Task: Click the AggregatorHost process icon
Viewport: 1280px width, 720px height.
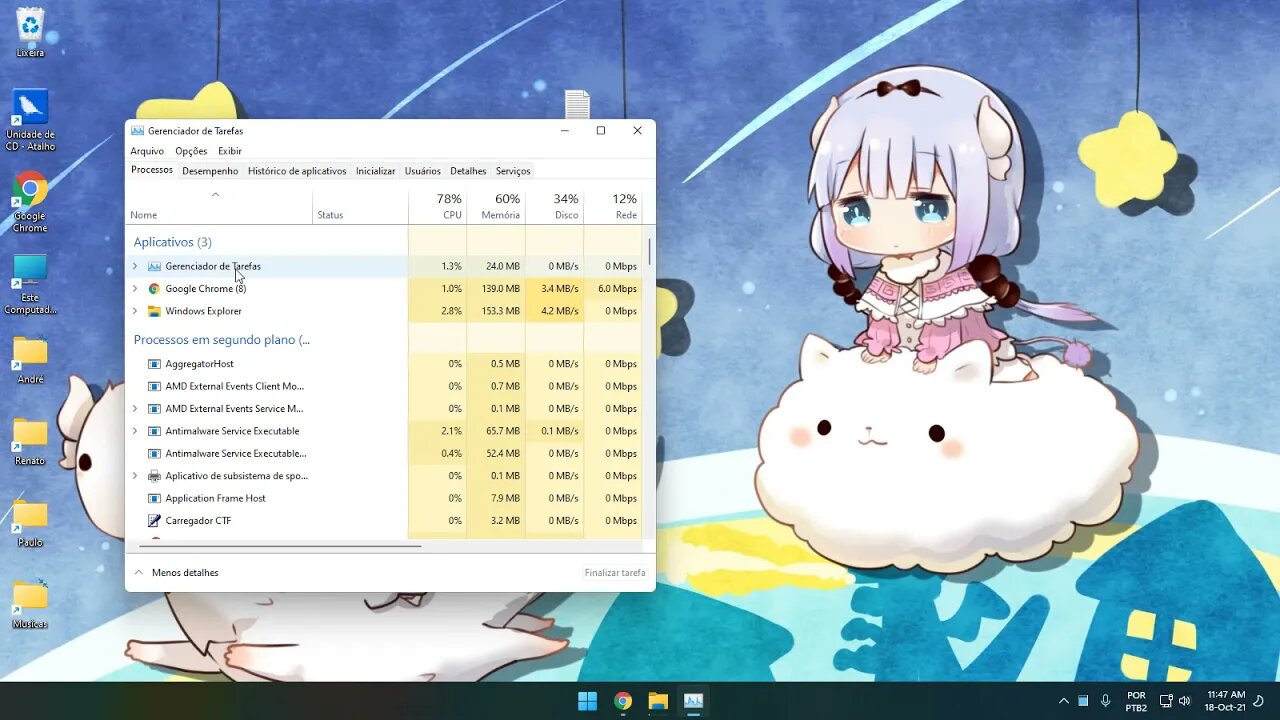Action: (x=154, y=364)
